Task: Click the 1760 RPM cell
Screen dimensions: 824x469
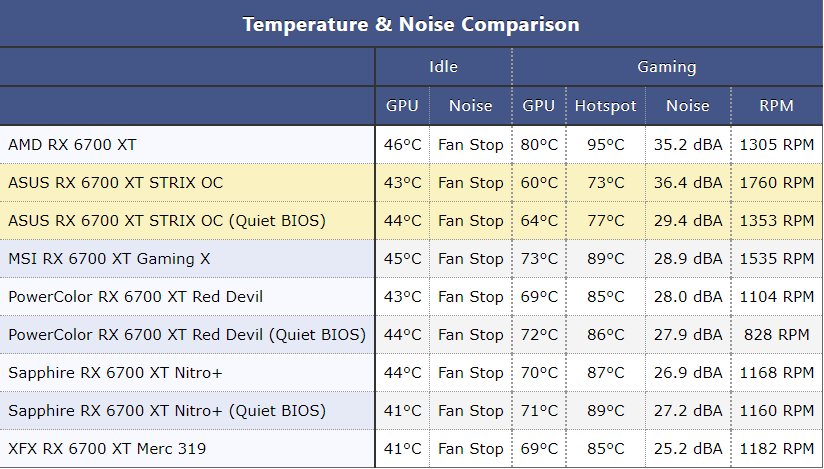Action: 776,183
